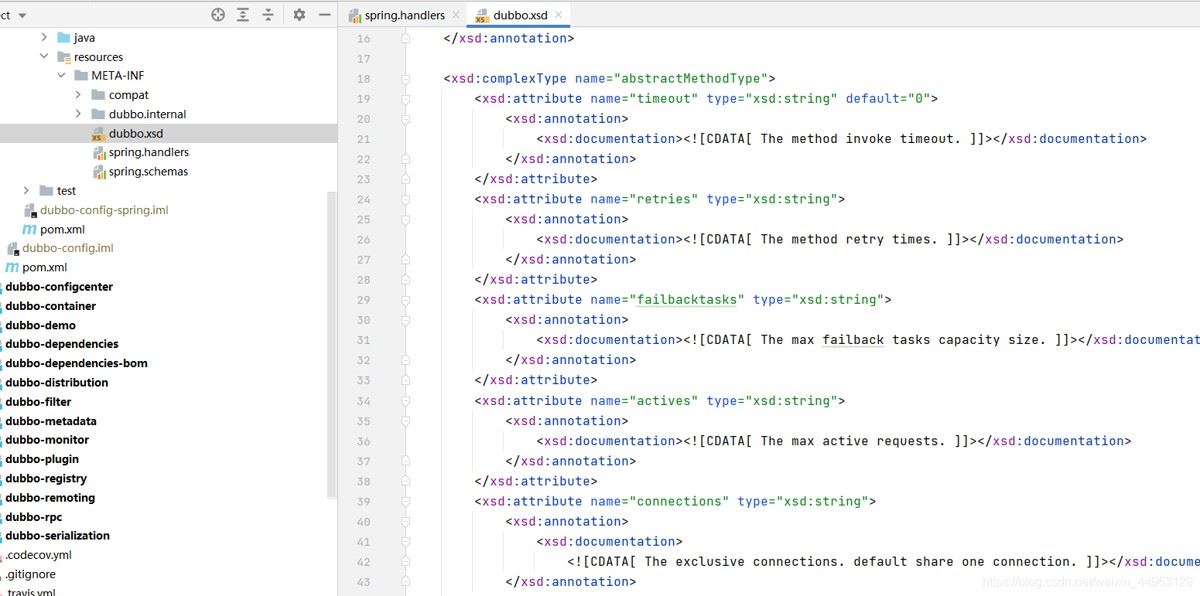Select the dubbo-rpc module
Image resolution: width=1200 pixels, height=596 pixels.
pyautogui.click(x=33, y=517)
